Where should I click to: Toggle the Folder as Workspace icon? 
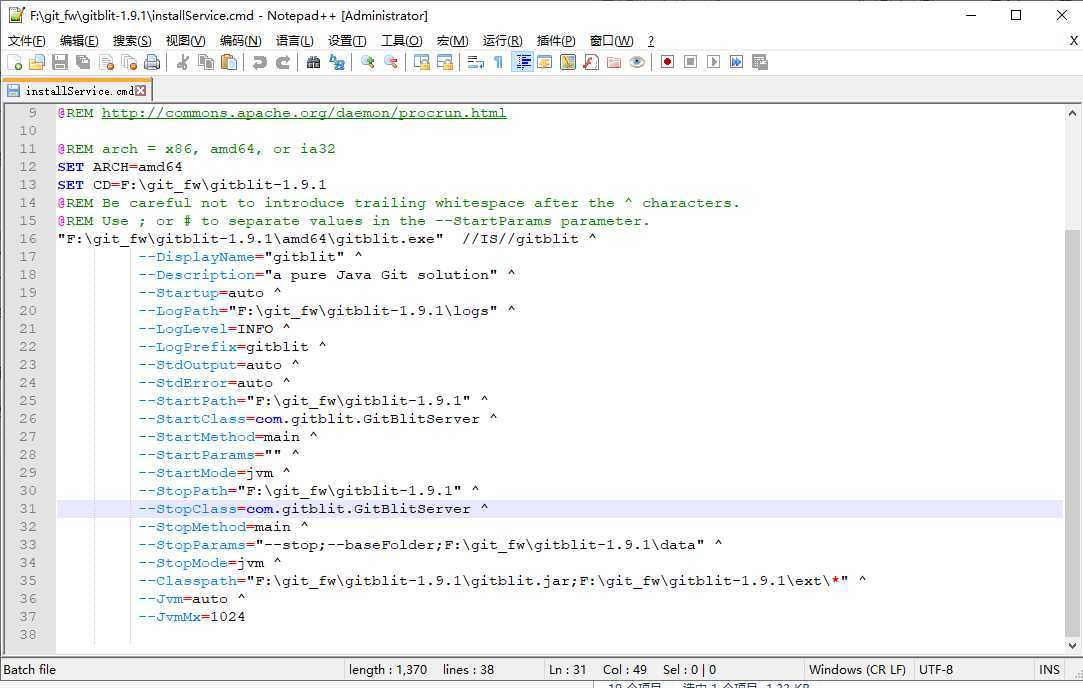point(614,62)
